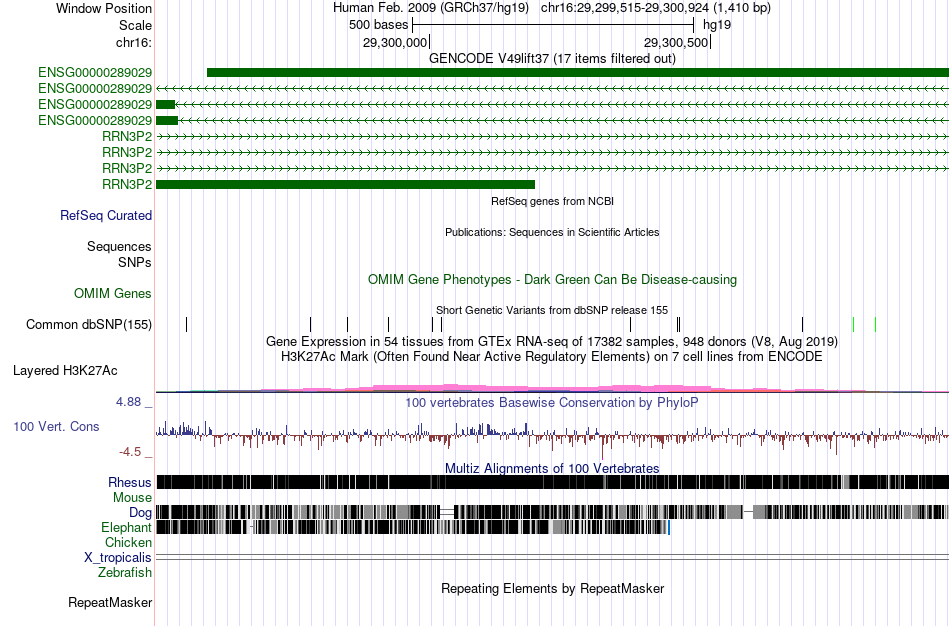The image size is (950, 626).
Task: Open Short Genetic Variants from dbSNP title
Action: click(552, 310)
